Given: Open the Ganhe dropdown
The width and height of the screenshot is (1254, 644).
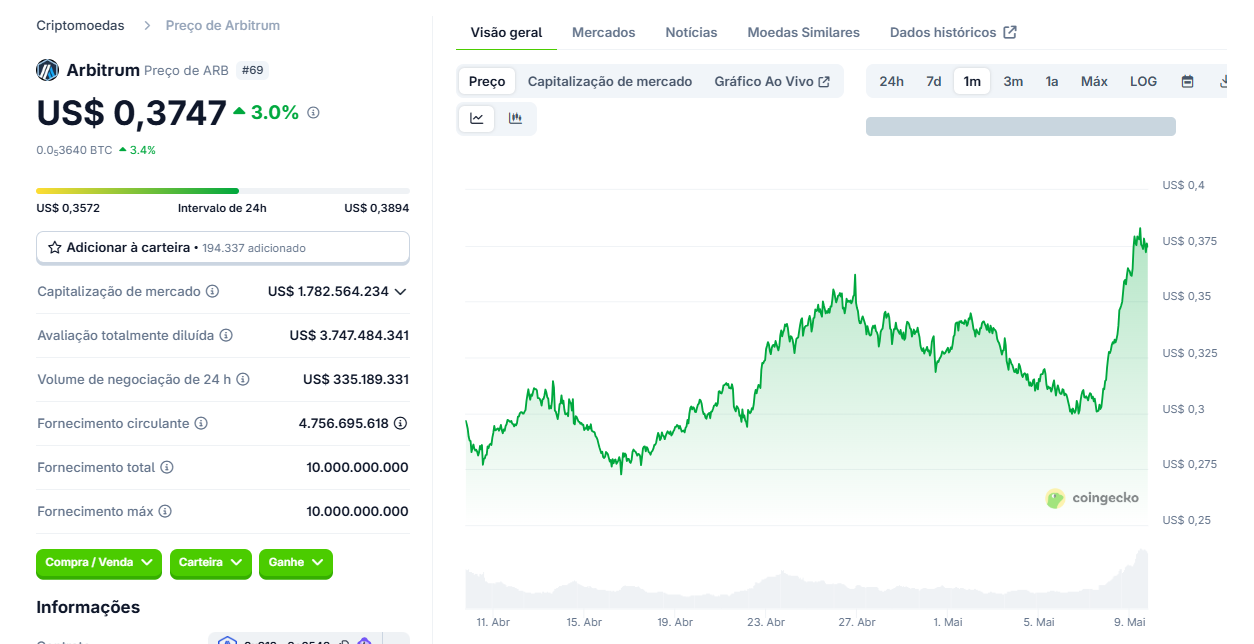Looking at the screenshot, I should (295, 563).
